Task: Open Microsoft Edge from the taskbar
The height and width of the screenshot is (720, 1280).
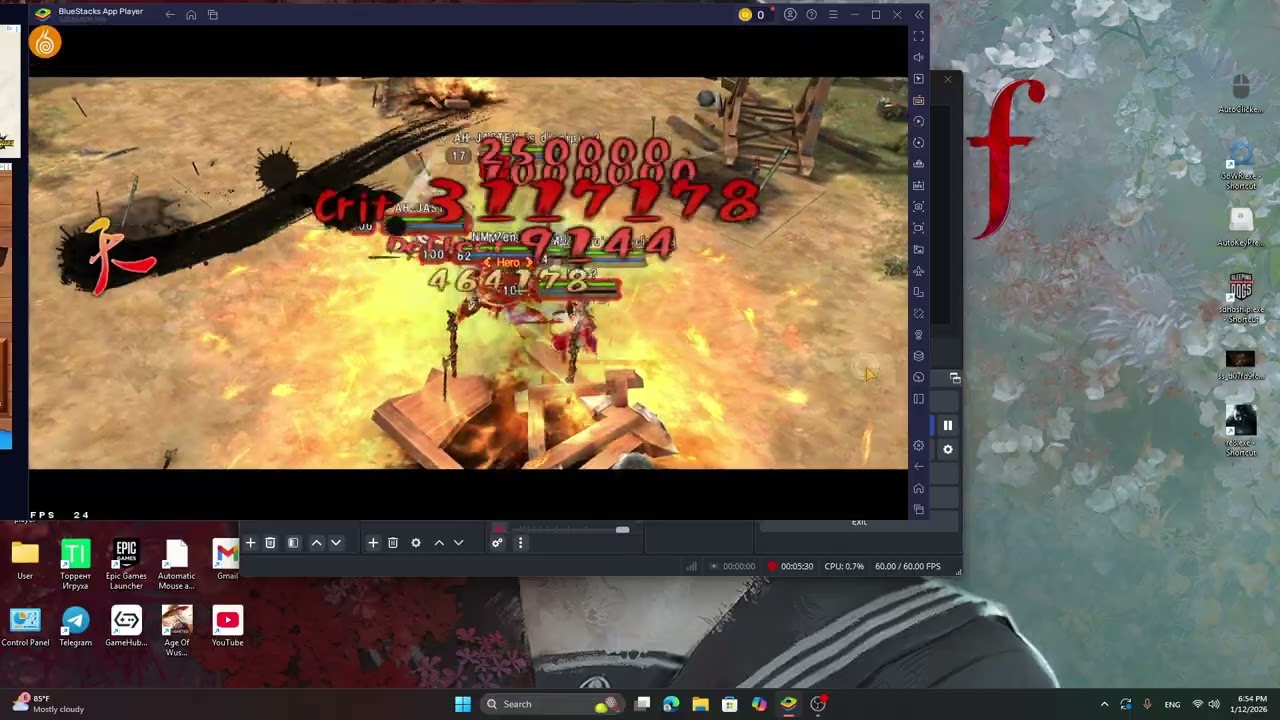Action: [x=671, y=704]
